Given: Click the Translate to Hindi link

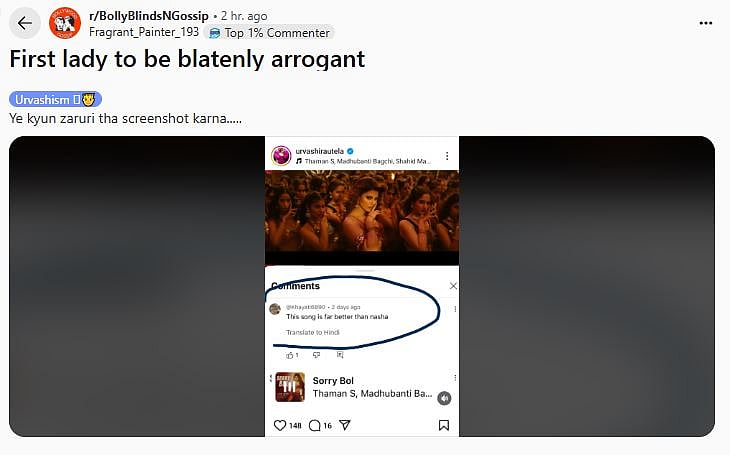Looking at the screenshot, I should (x=312, y=332).
